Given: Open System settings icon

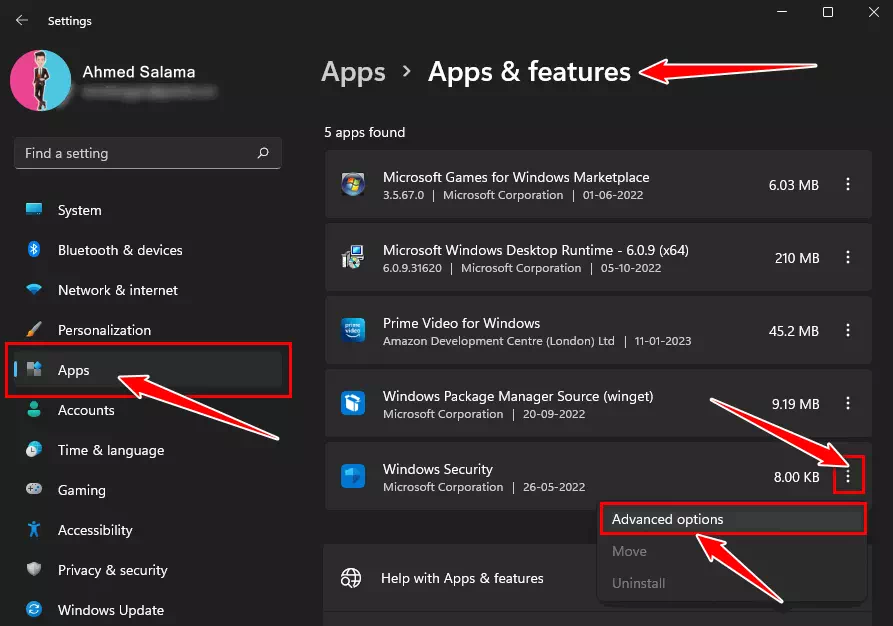Looking at the screenshot, I should [34, 210].
